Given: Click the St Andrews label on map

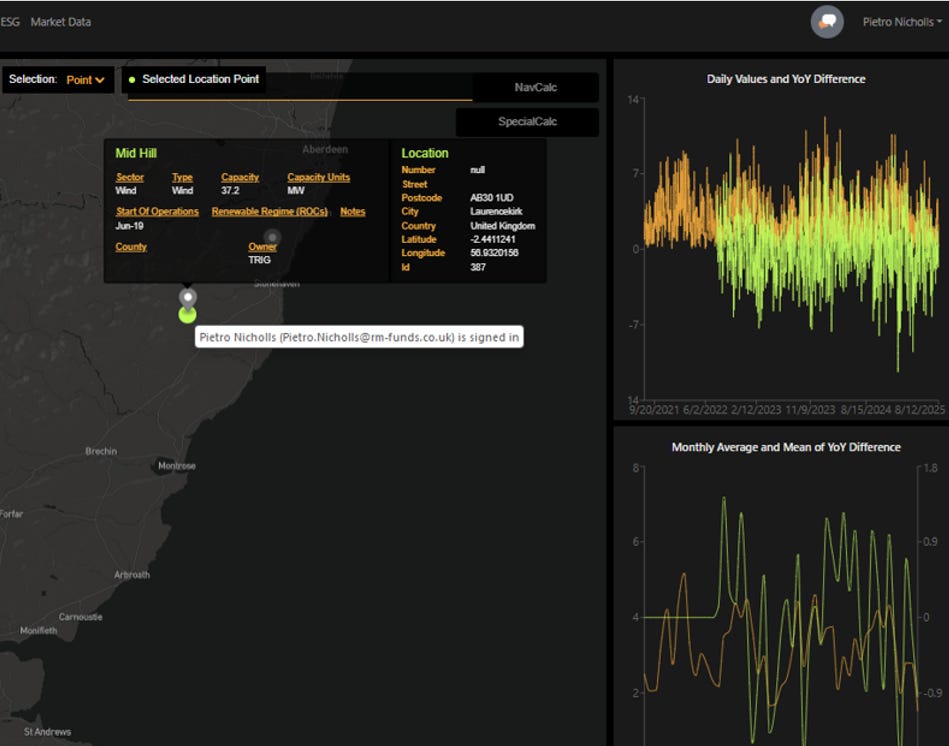Looking at the screenshot, I should tap(47, 732).
